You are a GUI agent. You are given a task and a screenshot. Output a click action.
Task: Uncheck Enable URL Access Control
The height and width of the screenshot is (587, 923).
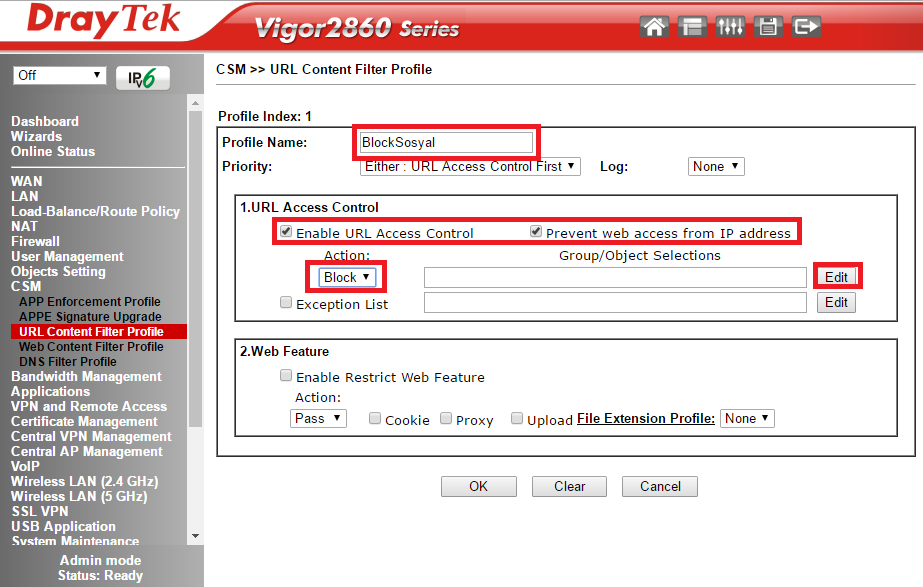click(x=287, y=233)
